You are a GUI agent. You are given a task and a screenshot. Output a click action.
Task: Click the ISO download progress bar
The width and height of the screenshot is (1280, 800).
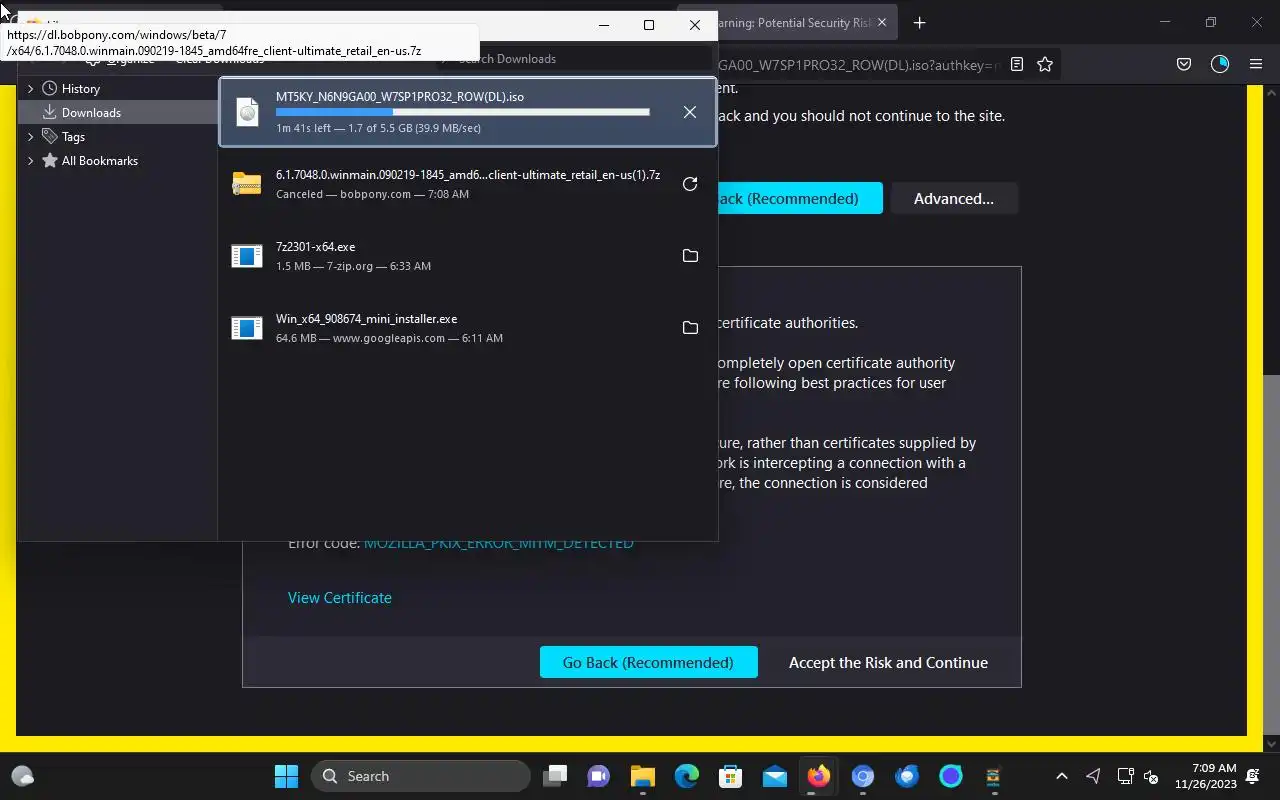[462, 112]
